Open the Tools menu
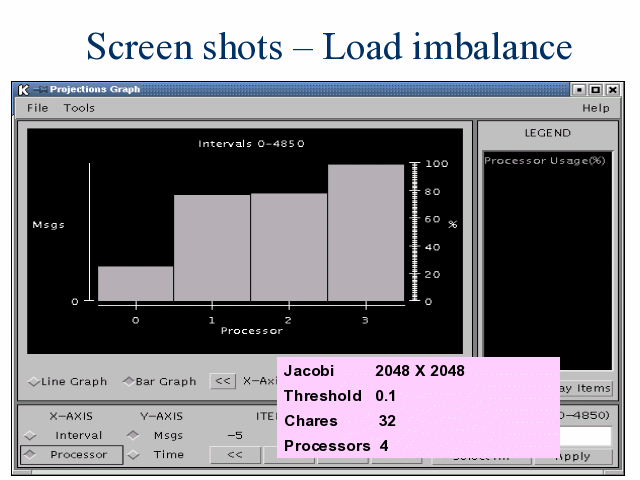Image resolution: width=640 pixels, height=480 pixels. (79, 107)
